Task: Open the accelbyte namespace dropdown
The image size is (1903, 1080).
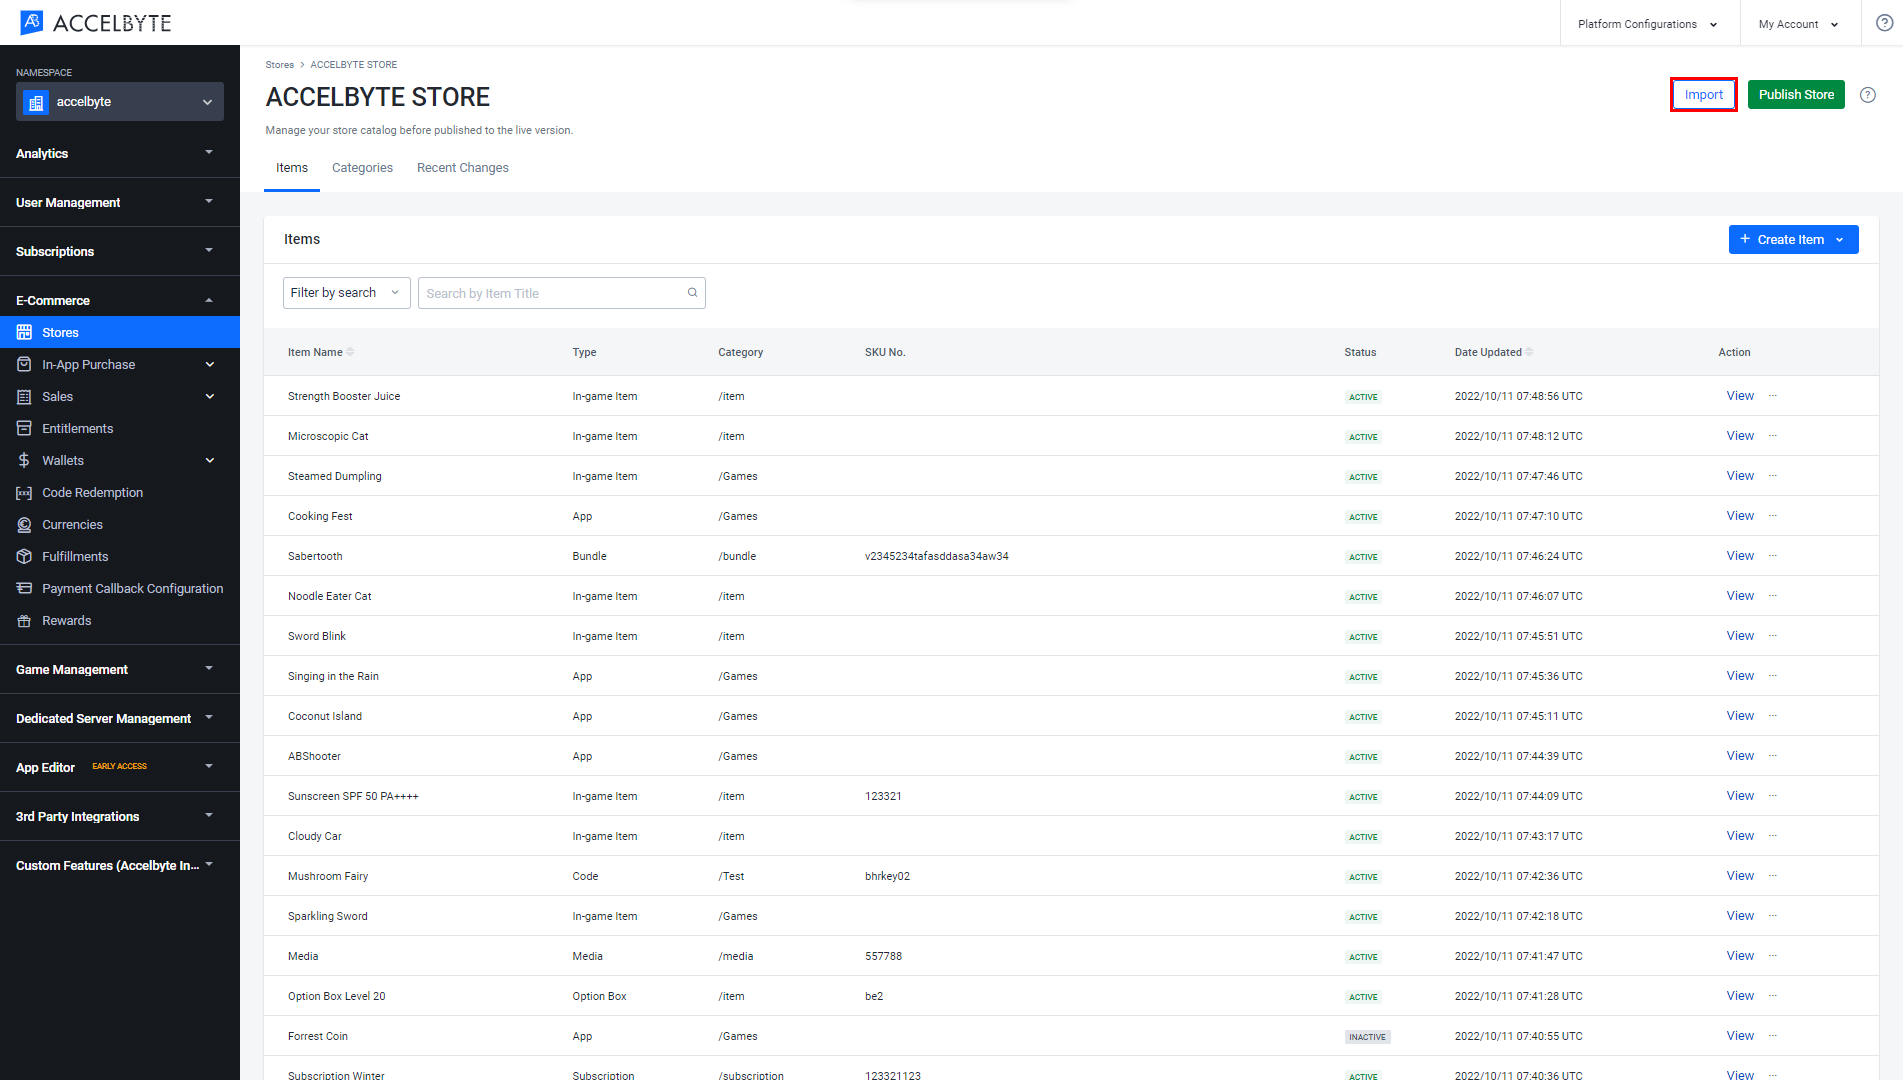Action: coord(120,102)
